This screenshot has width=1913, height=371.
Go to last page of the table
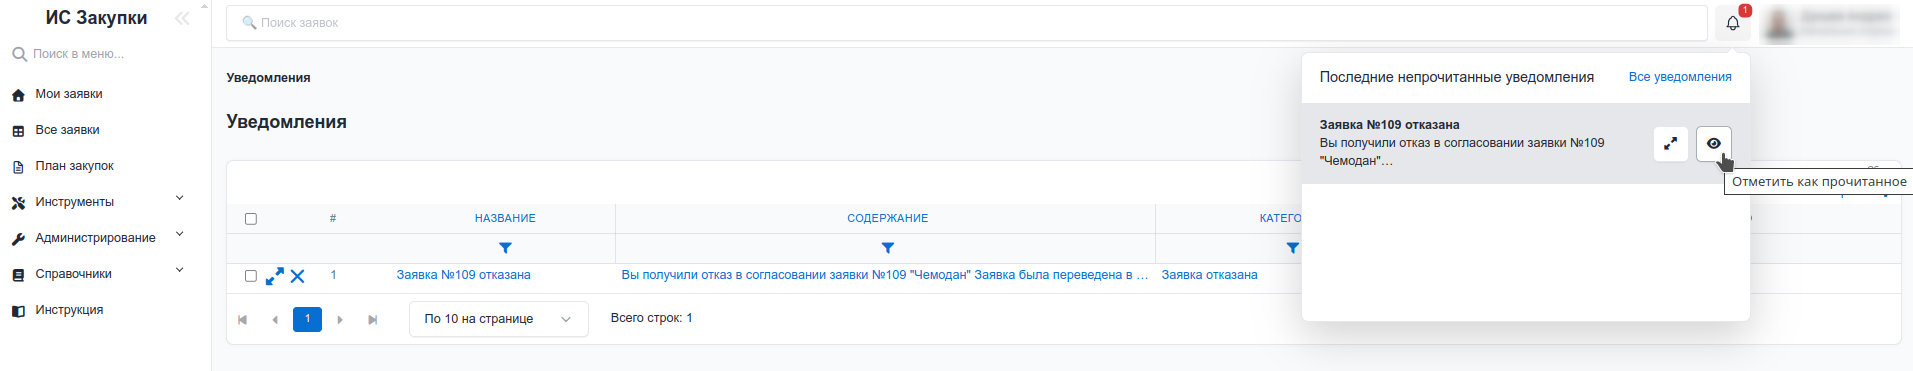[x=373, y=320]
